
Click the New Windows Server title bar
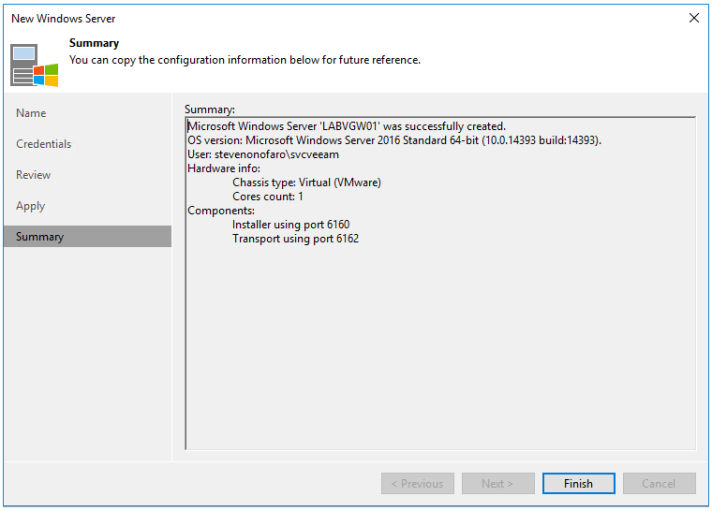(300, 18)
